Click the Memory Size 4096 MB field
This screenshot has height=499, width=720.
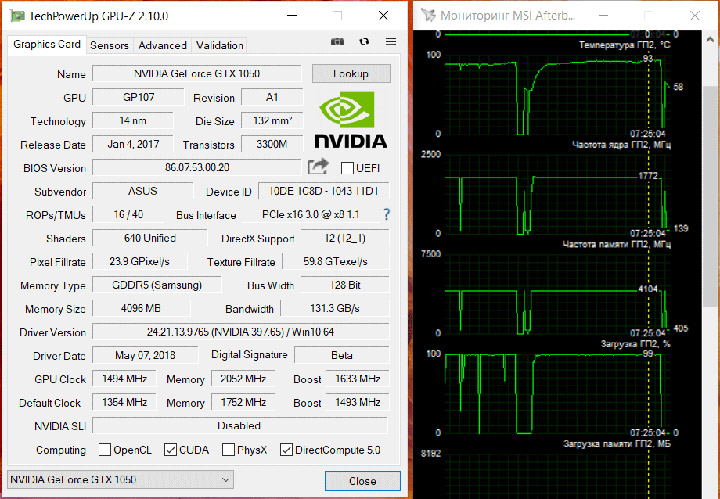pyautogui.click(x=141, y=308)
